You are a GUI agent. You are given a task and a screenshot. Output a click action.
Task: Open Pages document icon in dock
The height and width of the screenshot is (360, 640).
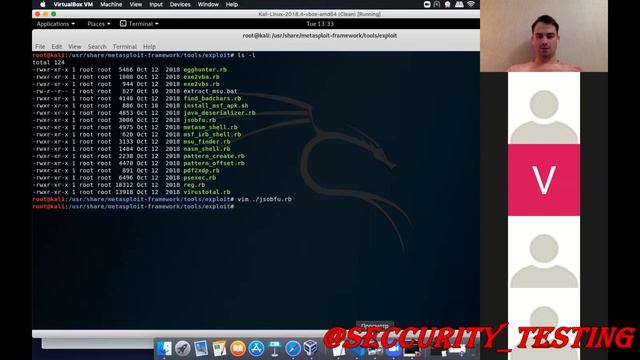pos(219,348)
